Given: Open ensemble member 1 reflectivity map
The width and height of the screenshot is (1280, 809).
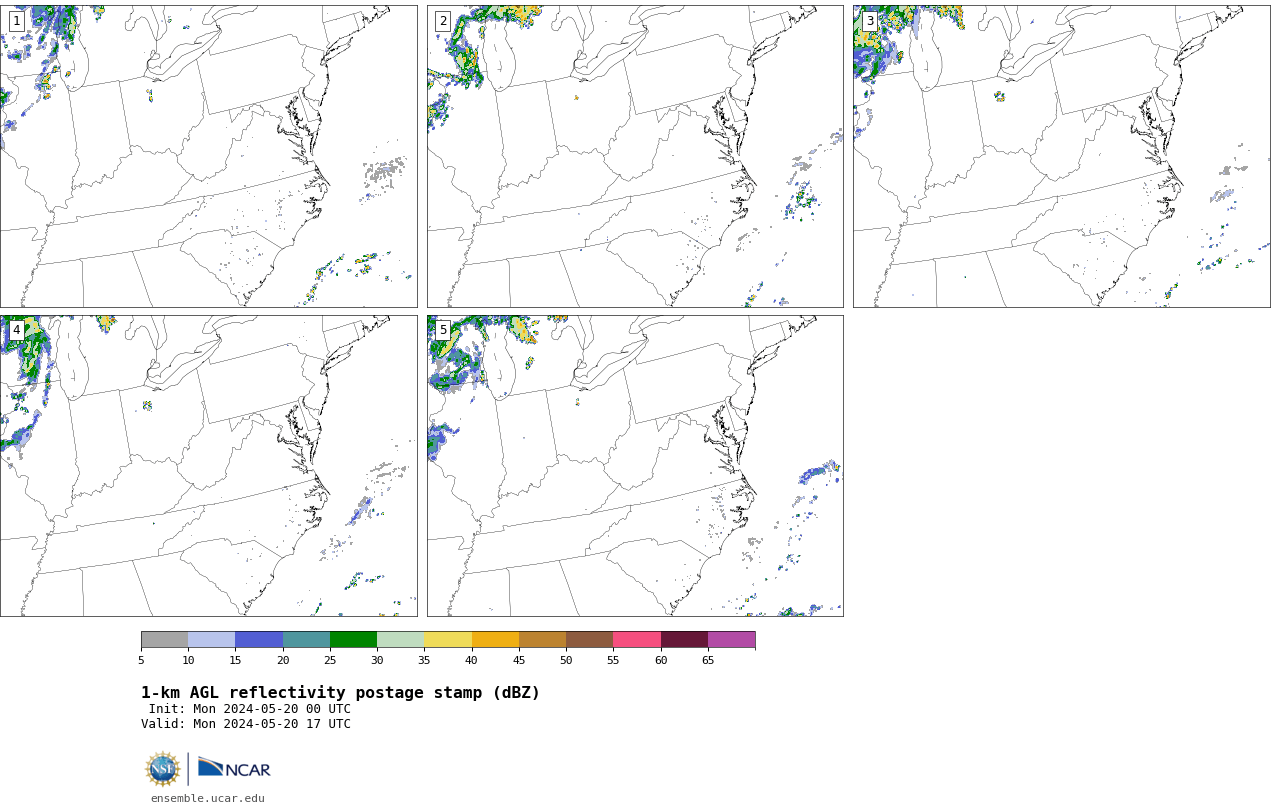Looking at the screenshot, I should (208, 156).
